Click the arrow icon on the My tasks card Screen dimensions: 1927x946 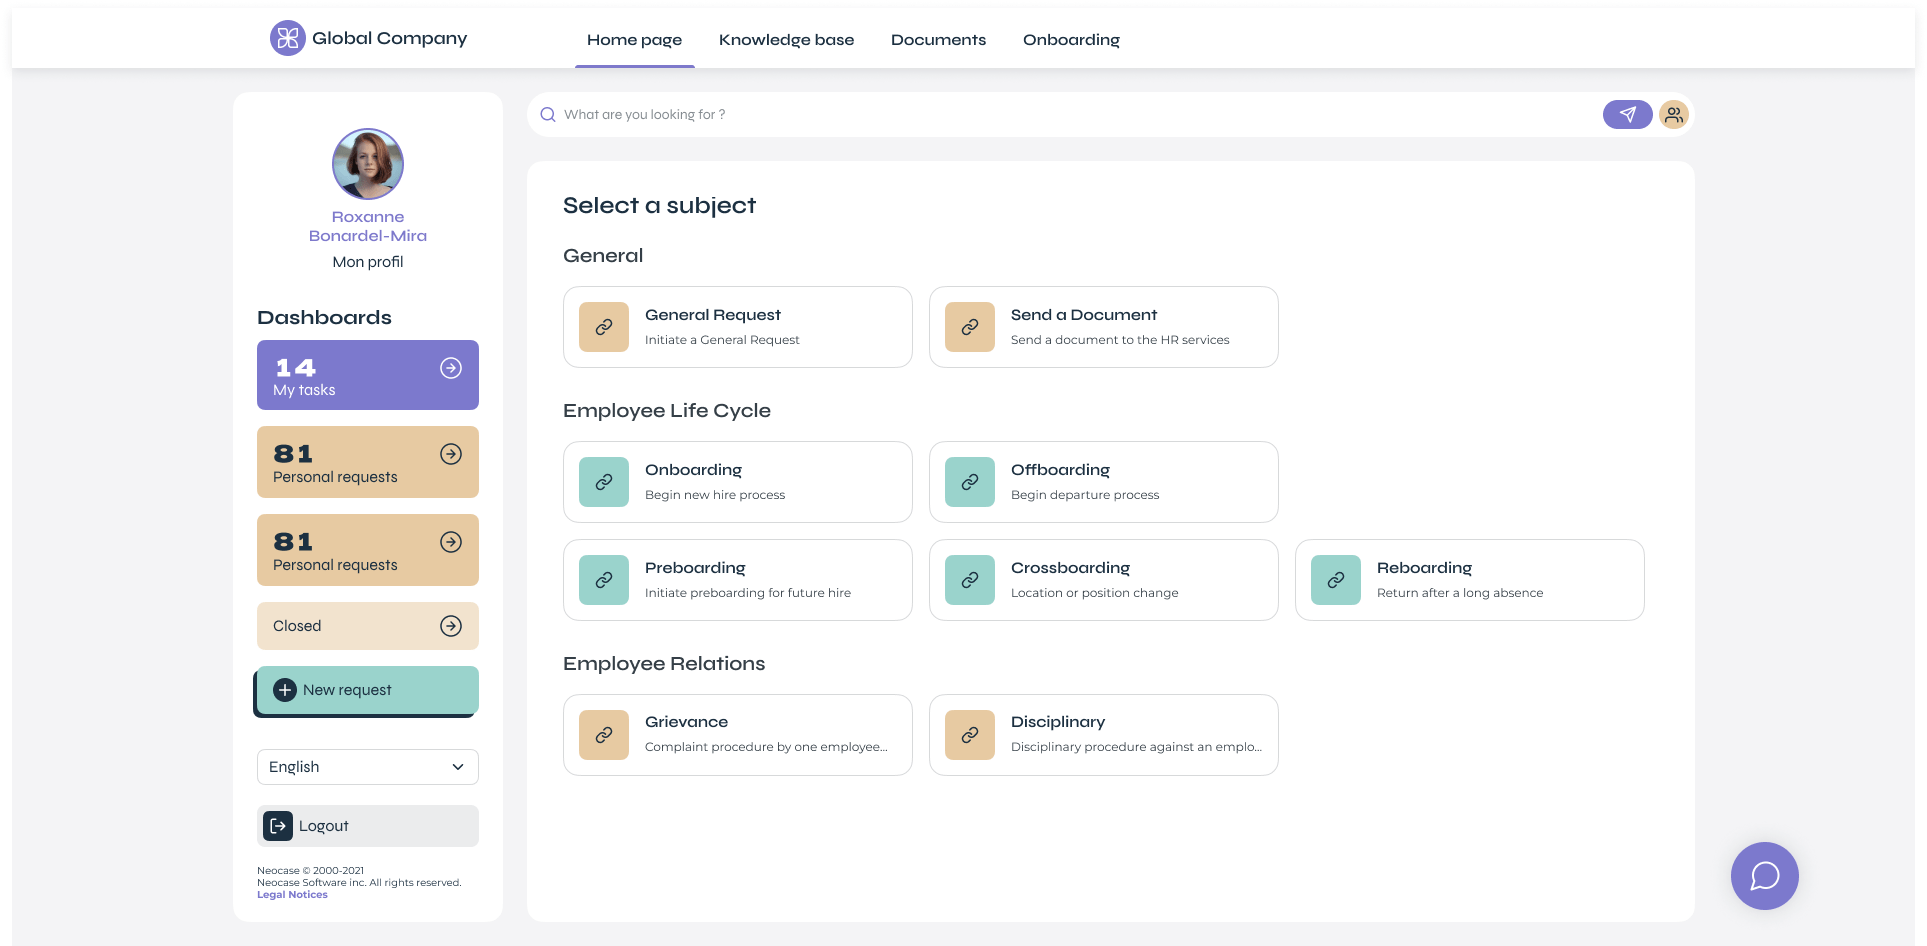pos(451,368)
